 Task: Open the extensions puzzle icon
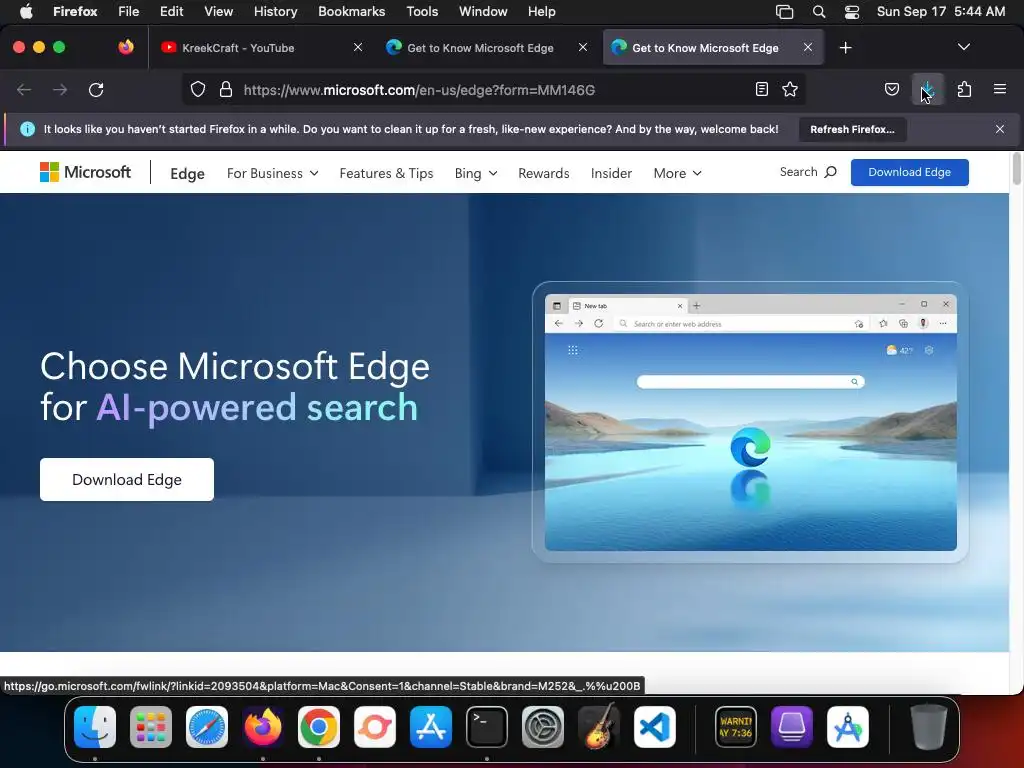coord(965,89)
